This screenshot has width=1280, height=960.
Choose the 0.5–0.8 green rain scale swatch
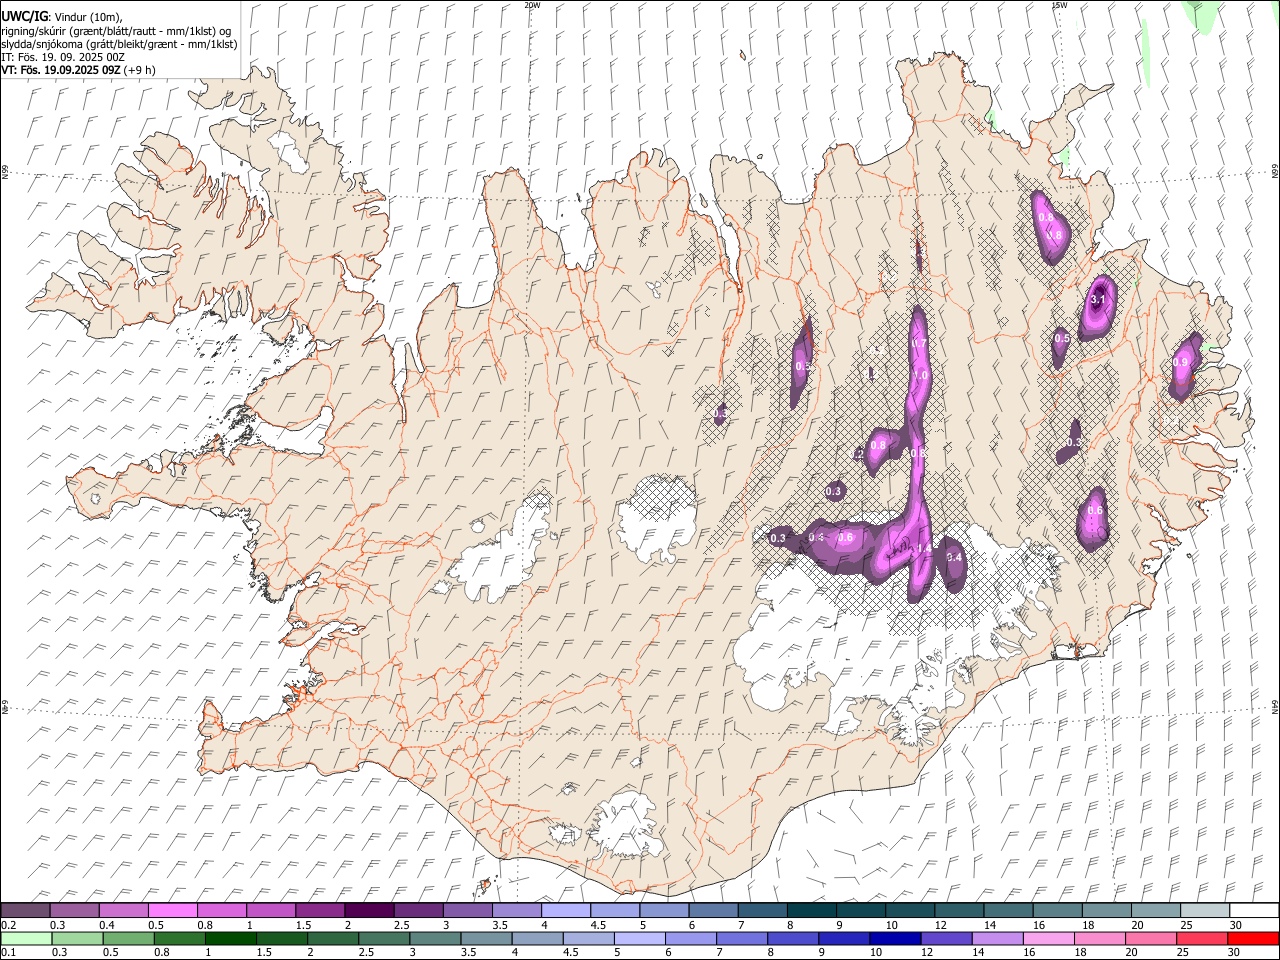[129, 939]
